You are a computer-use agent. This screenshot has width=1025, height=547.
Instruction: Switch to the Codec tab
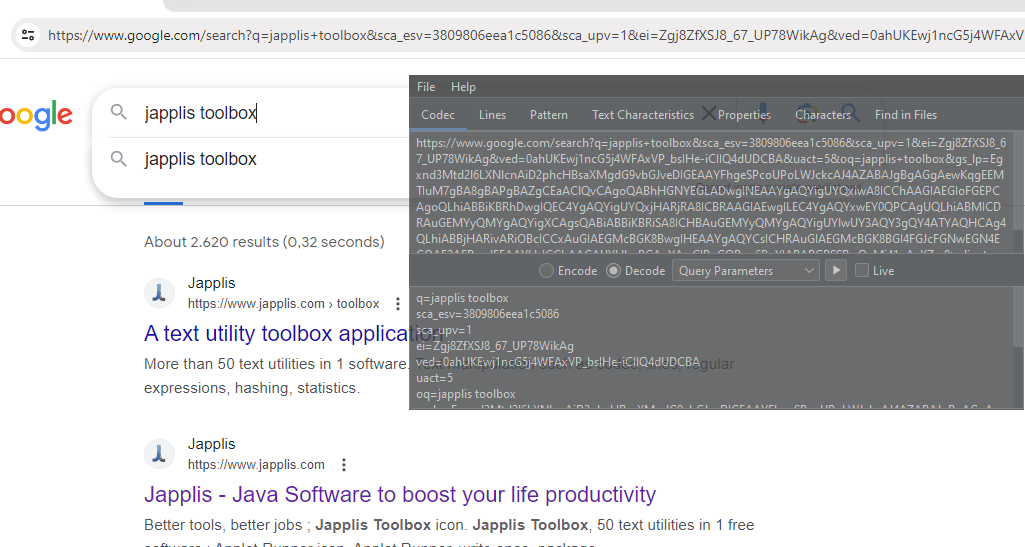438,115
